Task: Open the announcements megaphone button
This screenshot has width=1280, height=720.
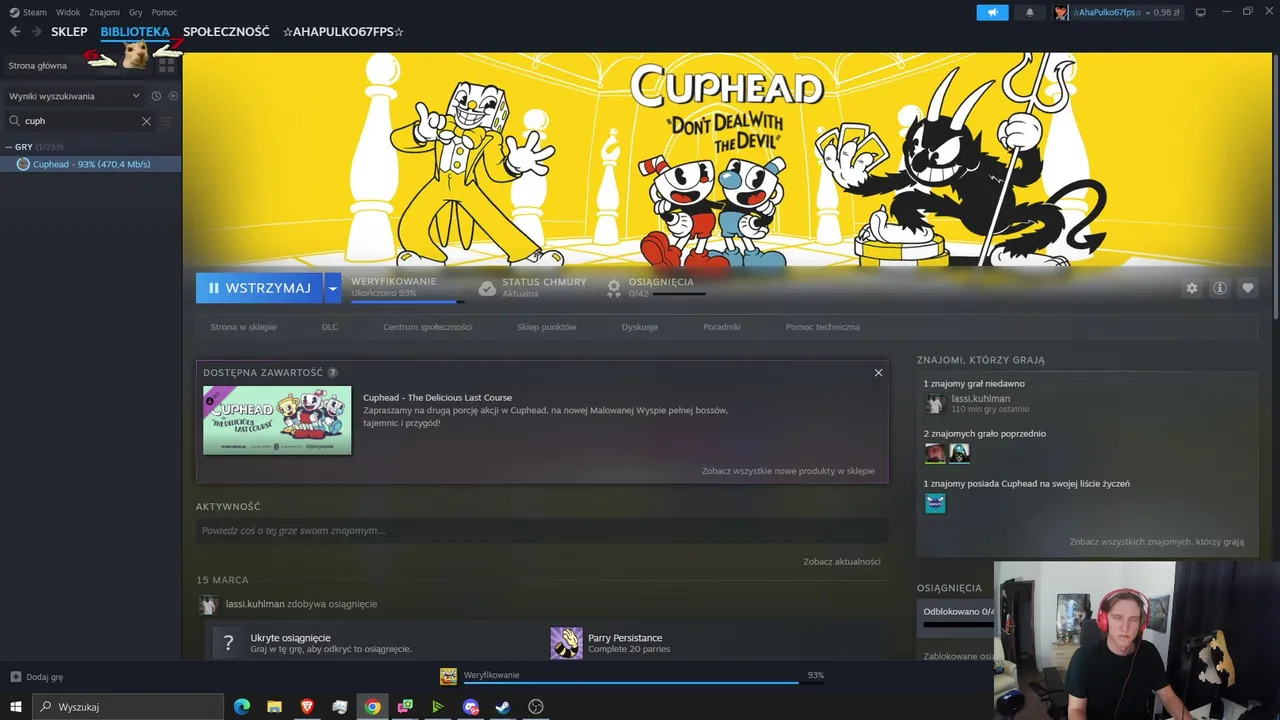Action: coord(993,12)
